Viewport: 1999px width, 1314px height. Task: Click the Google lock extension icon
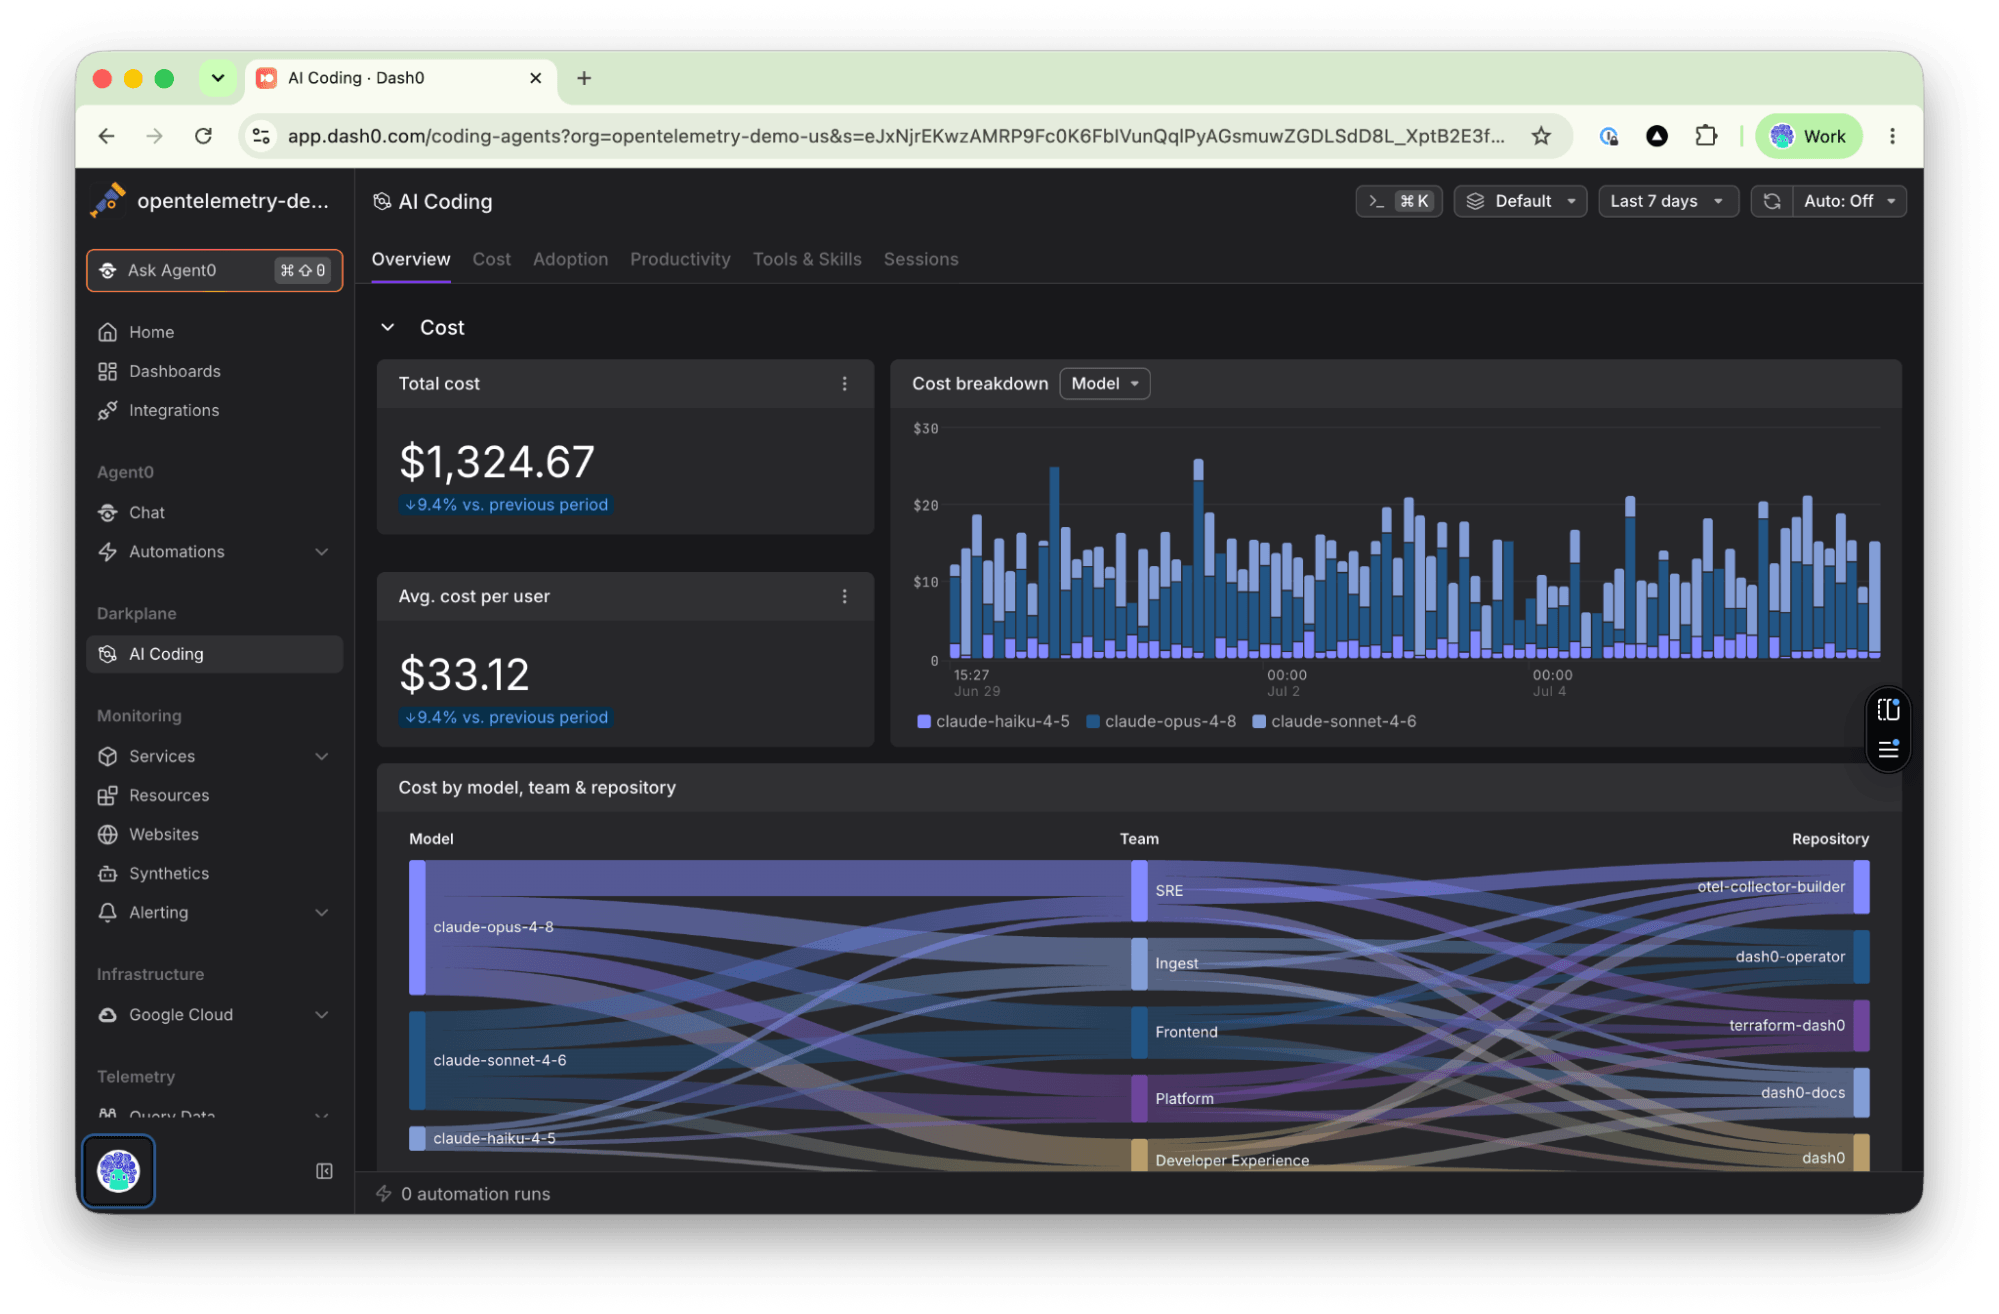[x=1608, y=136]
